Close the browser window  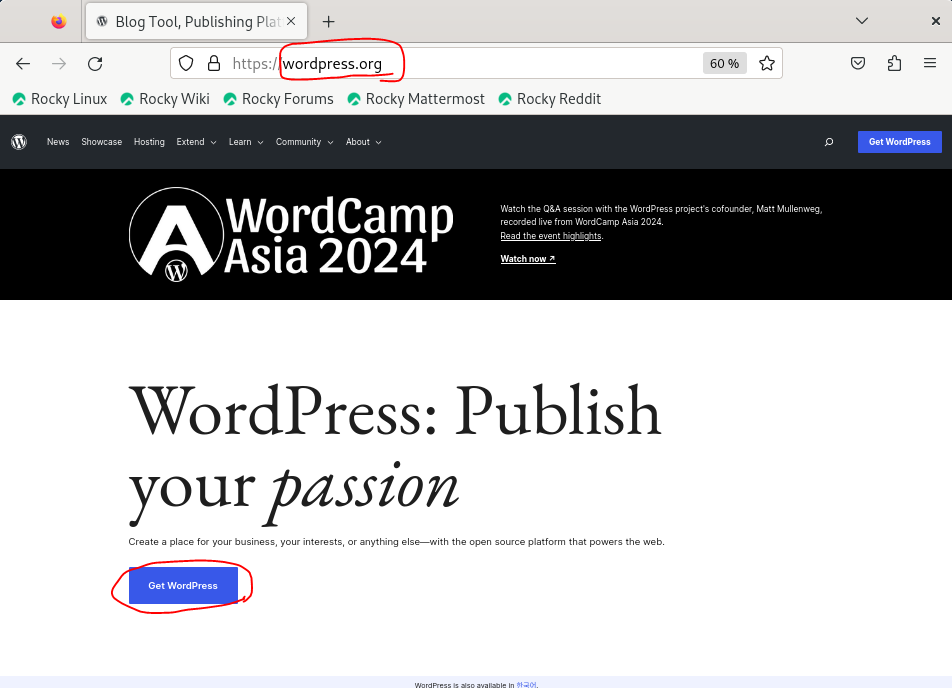936,21
